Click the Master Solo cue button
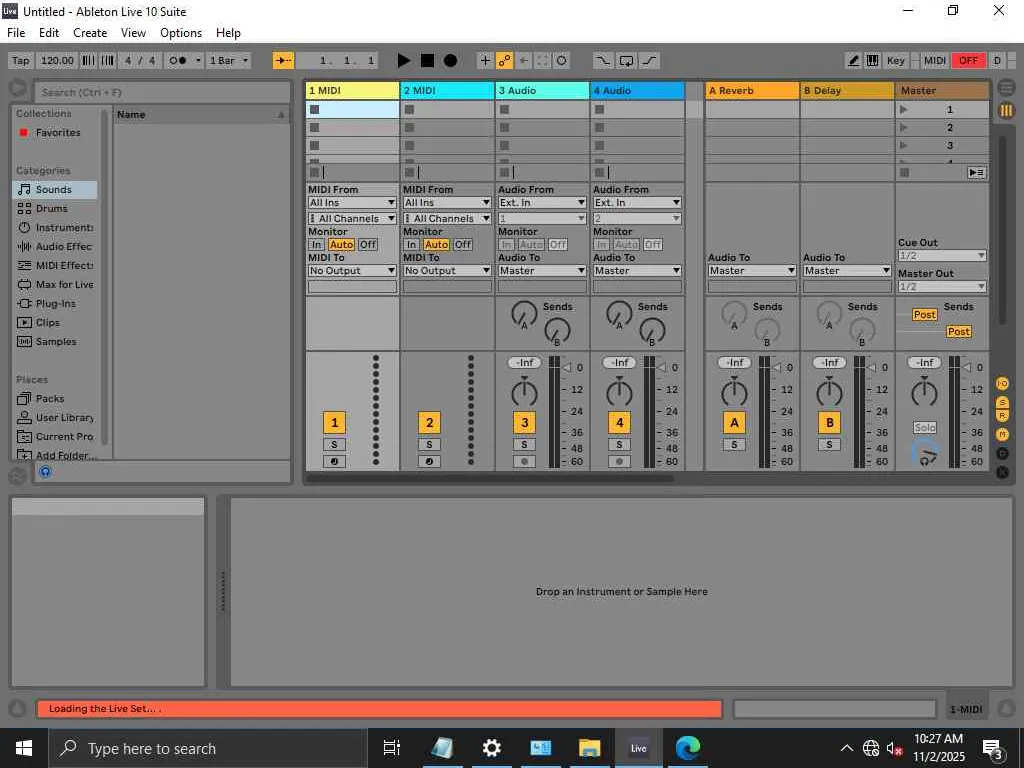 pyautogui.click(x=925, y=428)
